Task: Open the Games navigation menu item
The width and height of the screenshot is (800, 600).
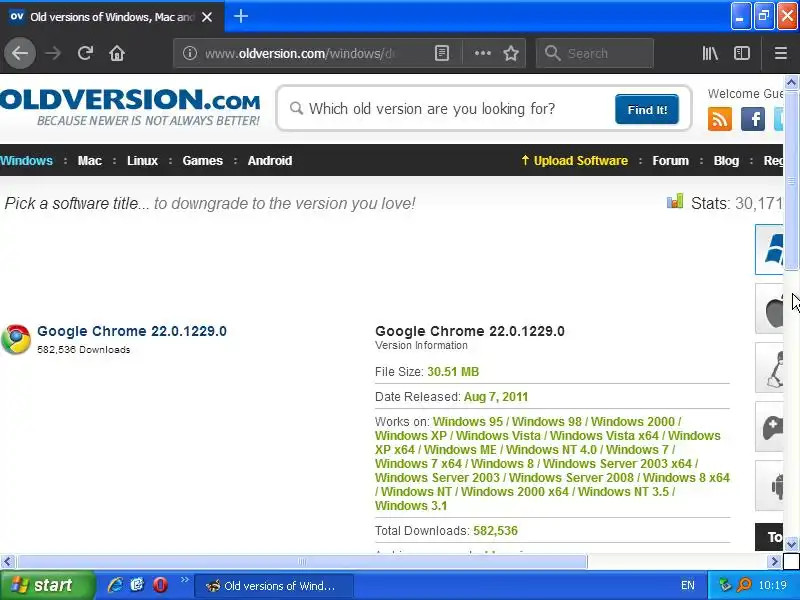Action: pos(203,161)
